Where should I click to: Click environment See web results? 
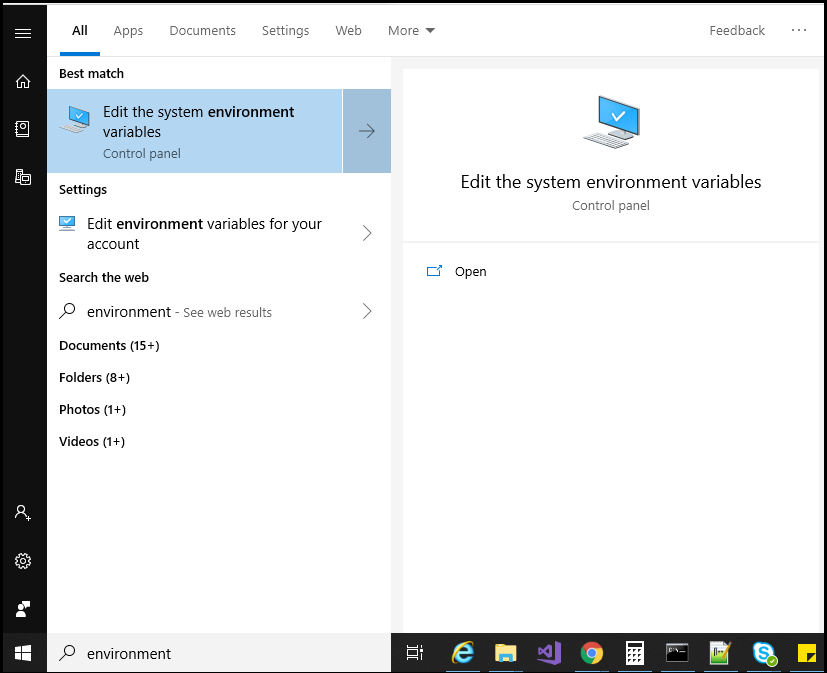(x=179, y=312)
